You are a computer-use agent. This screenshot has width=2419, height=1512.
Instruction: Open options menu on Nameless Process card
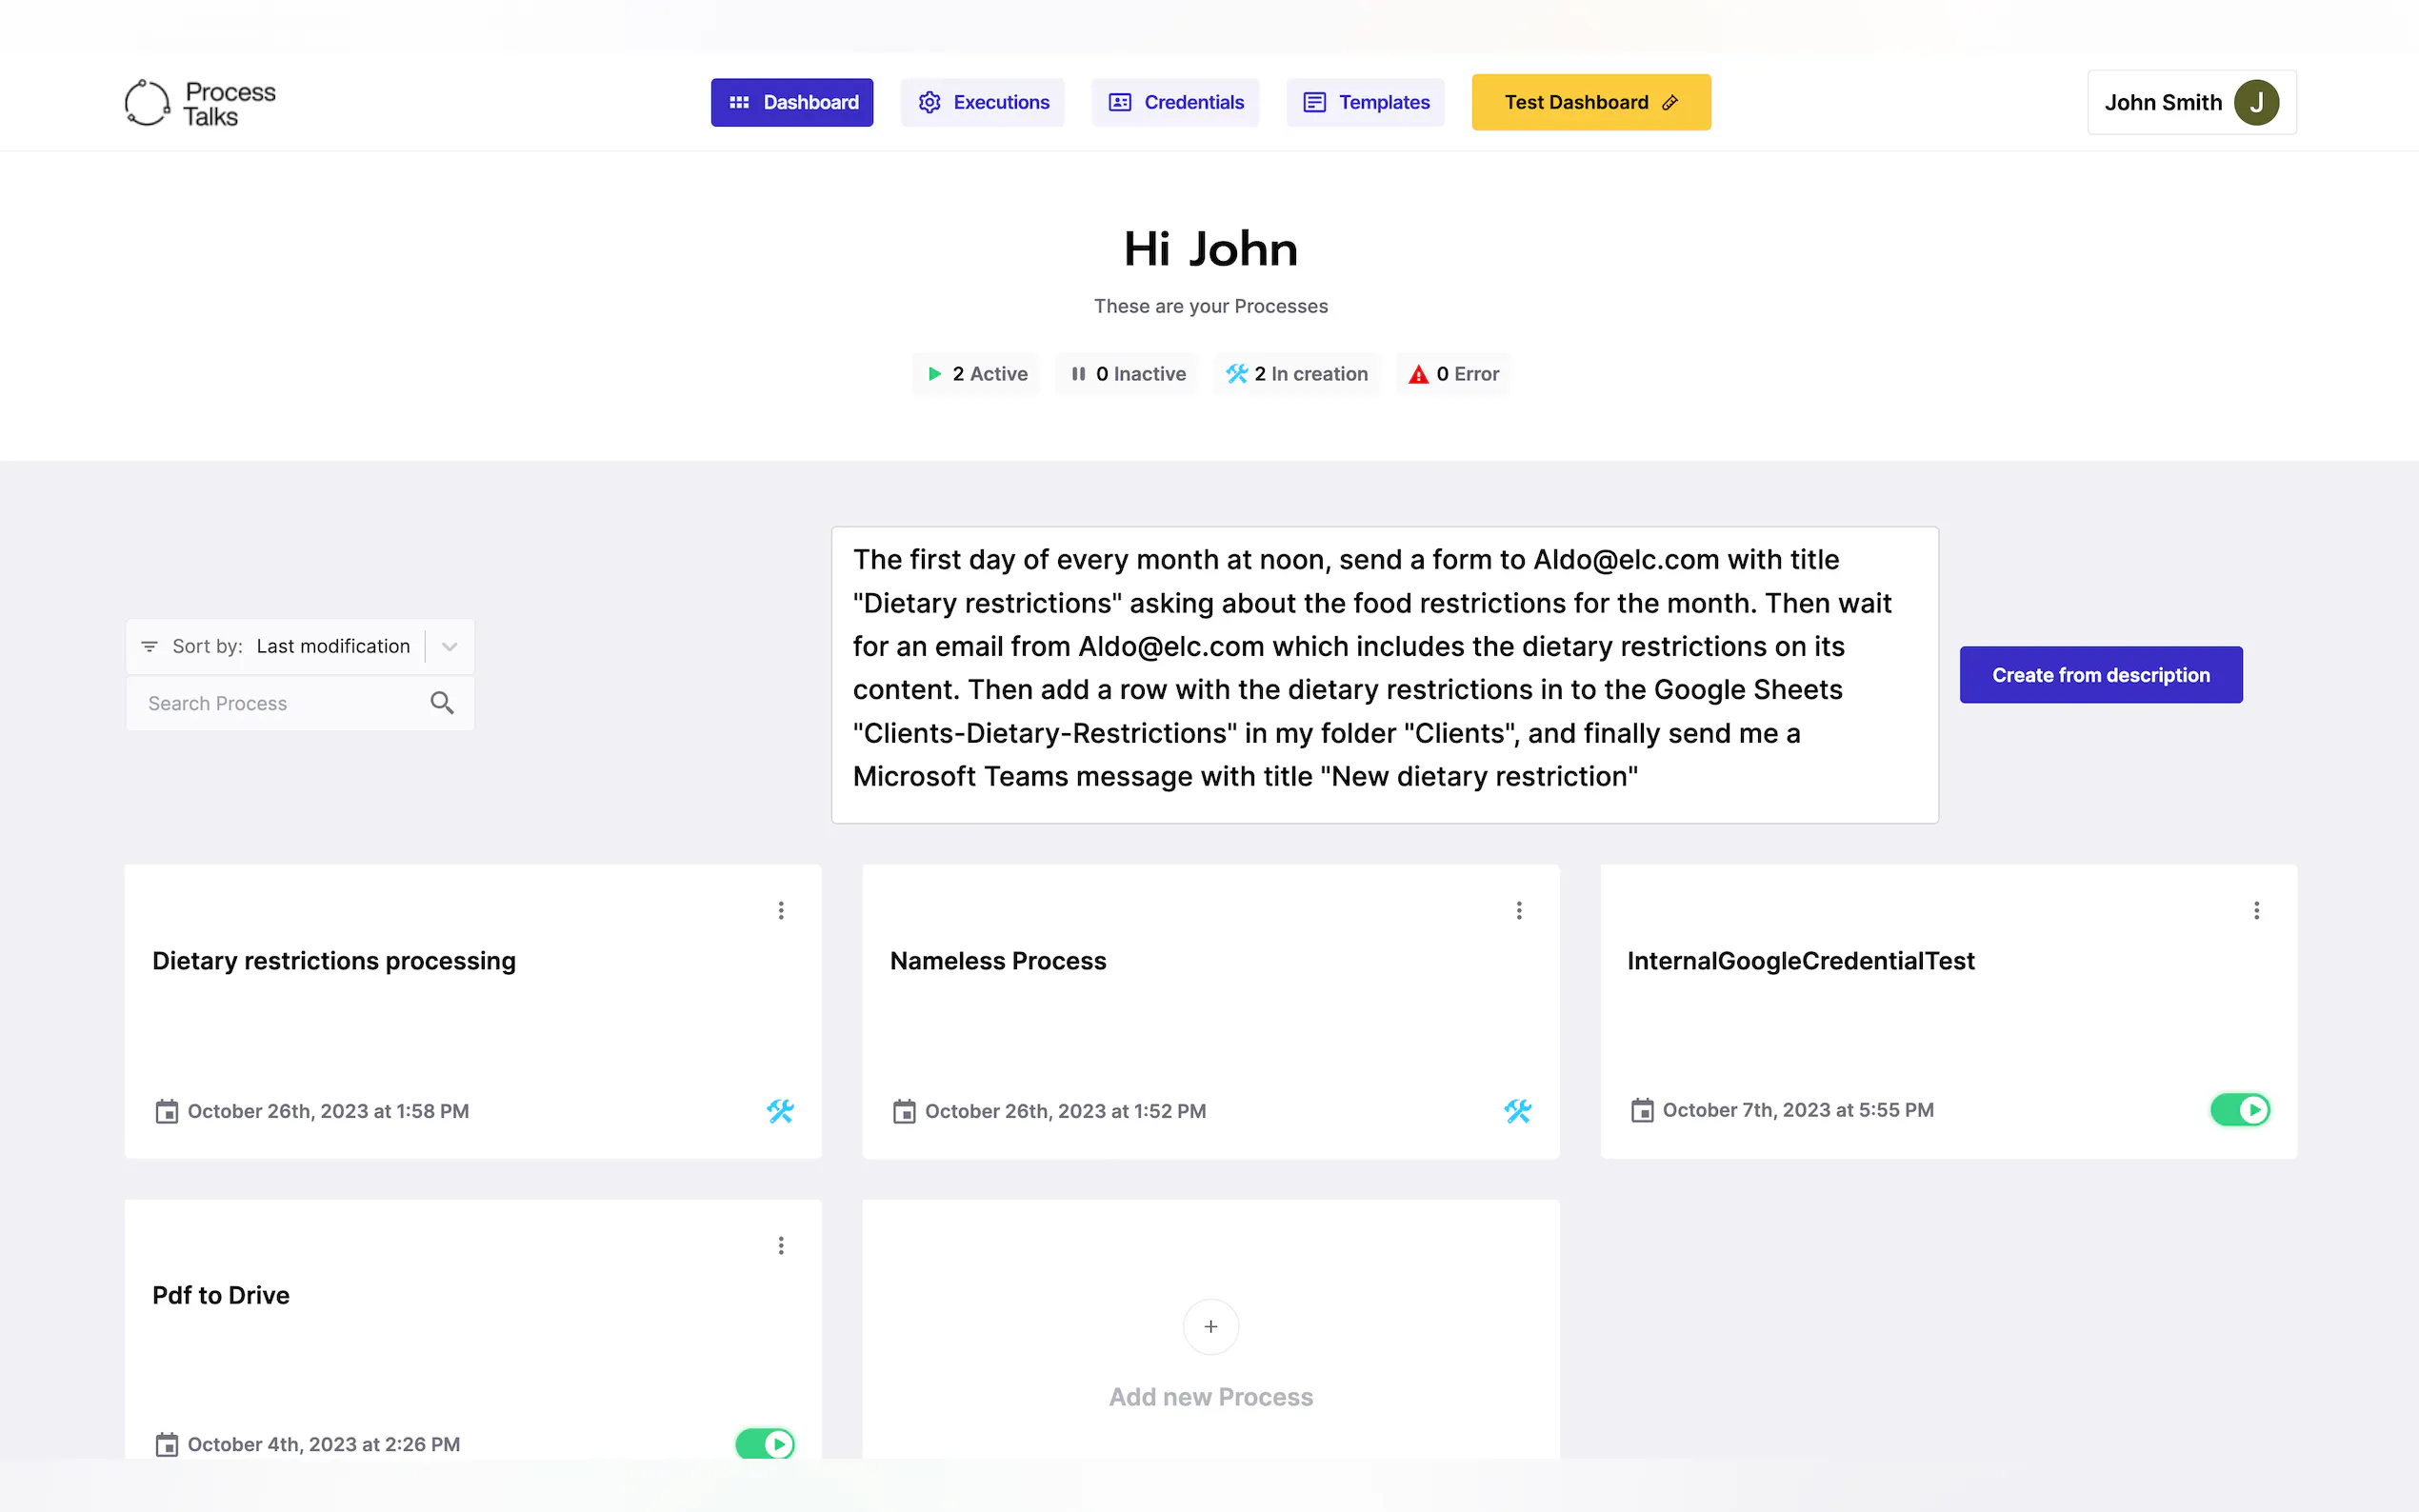tap(1519, 910)
